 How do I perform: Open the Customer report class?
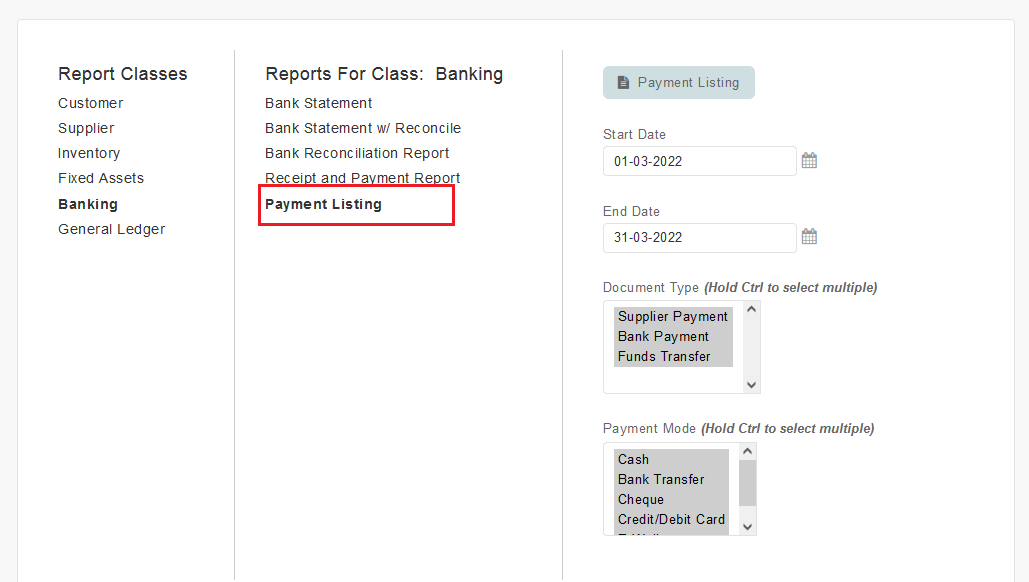pos(91,103)
